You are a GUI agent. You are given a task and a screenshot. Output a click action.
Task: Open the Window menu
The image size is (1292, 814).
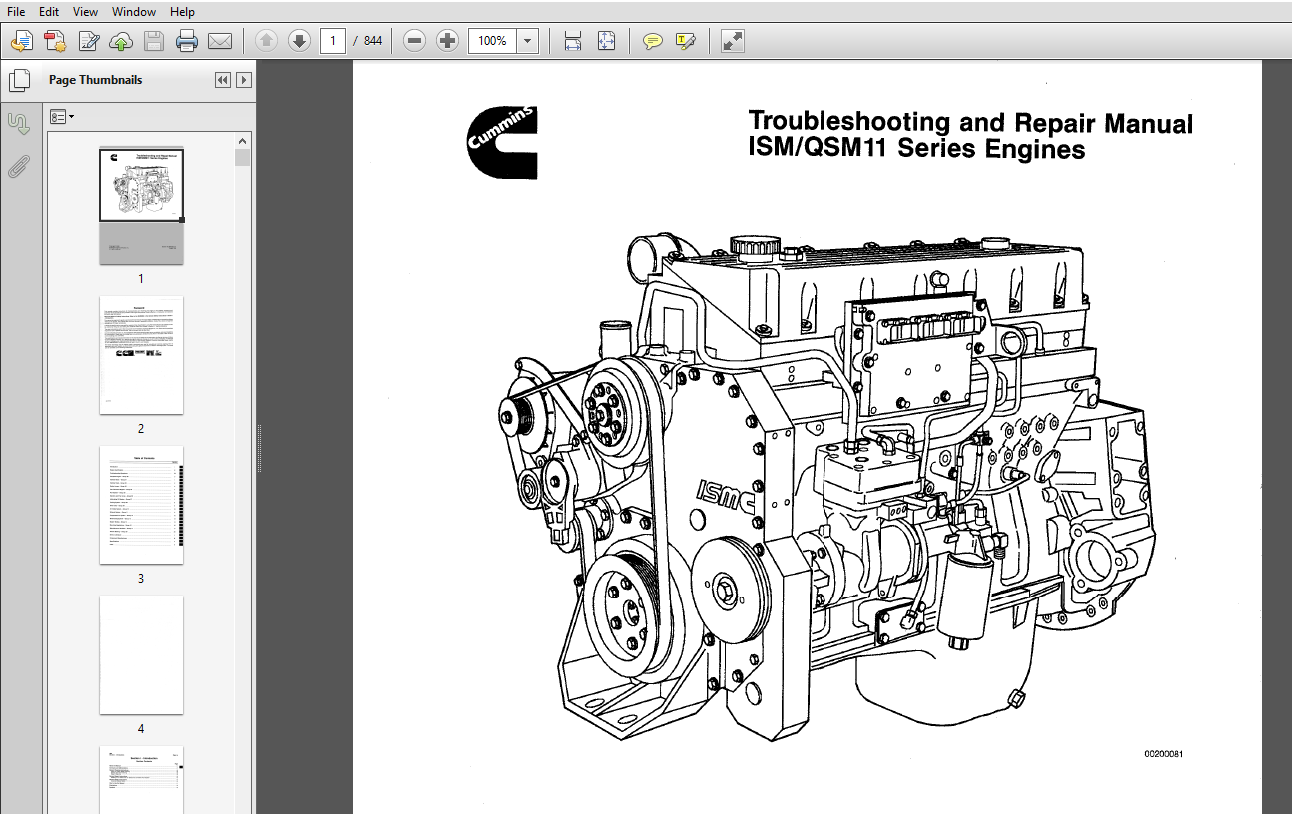pos(134,12)
